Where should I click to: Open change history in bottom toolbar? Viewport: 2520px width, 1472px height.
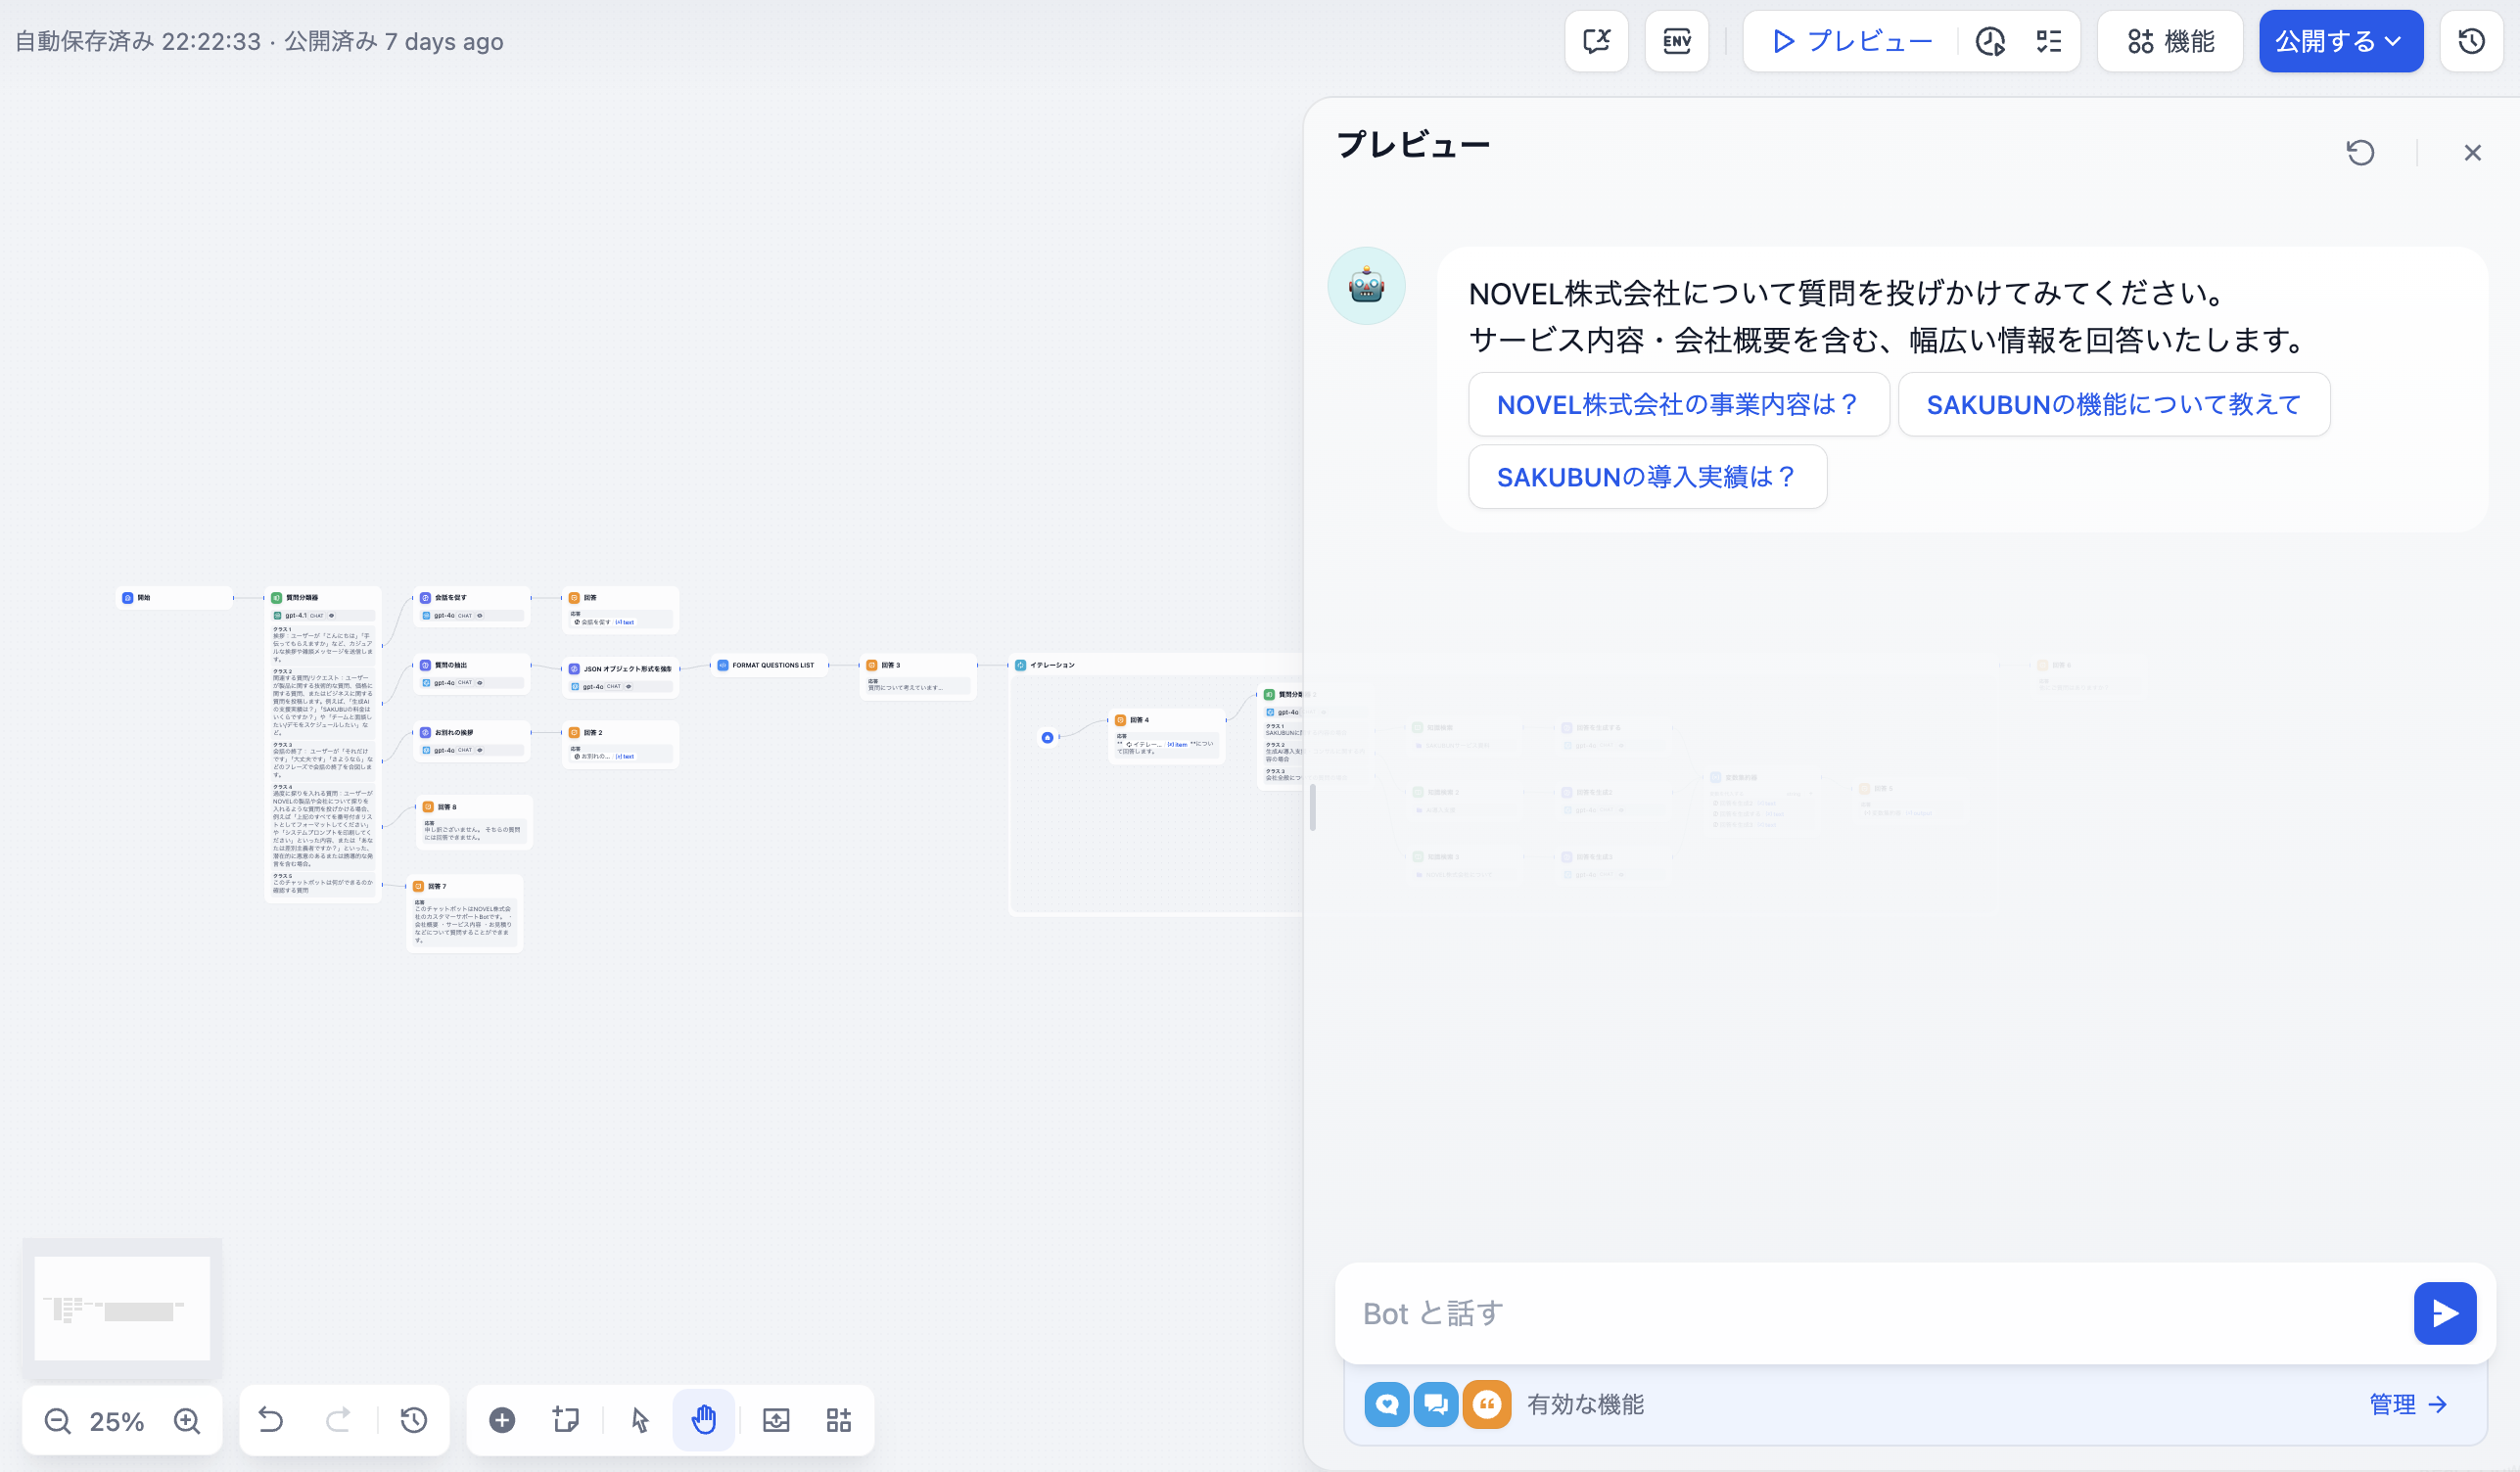point(413,1420)
